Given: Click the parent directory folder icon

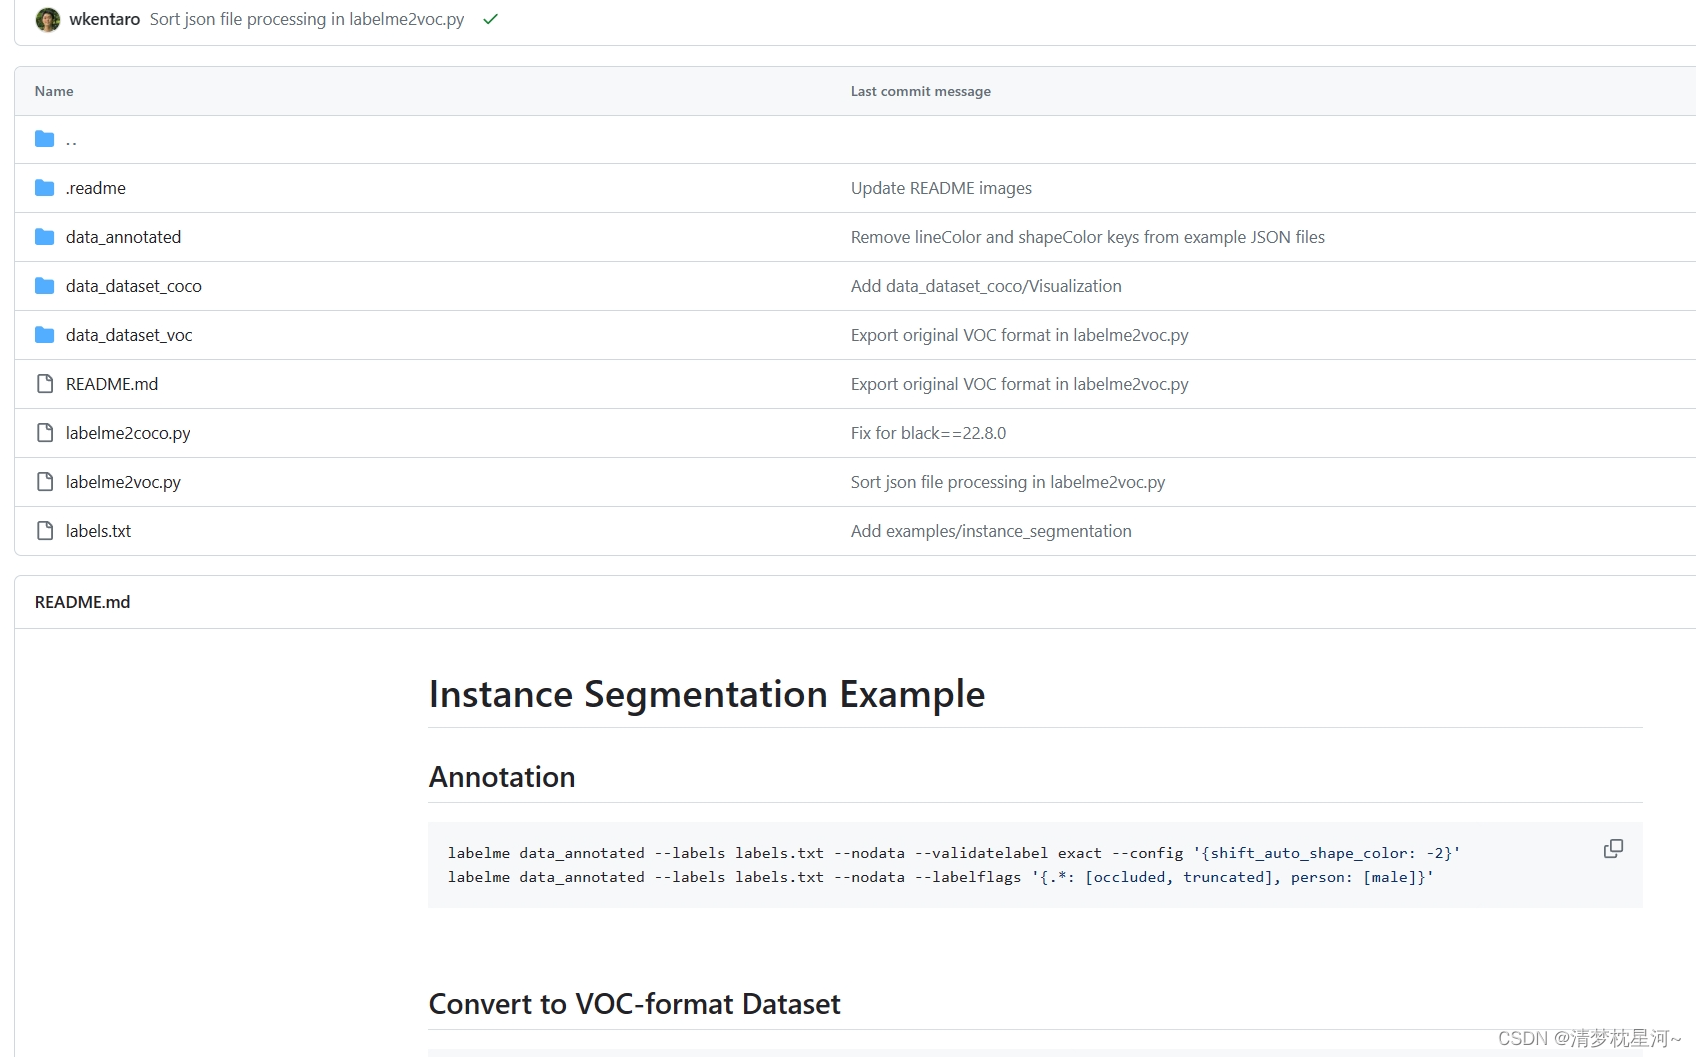Looking at the screenshot, I should [x=44, y=139].
